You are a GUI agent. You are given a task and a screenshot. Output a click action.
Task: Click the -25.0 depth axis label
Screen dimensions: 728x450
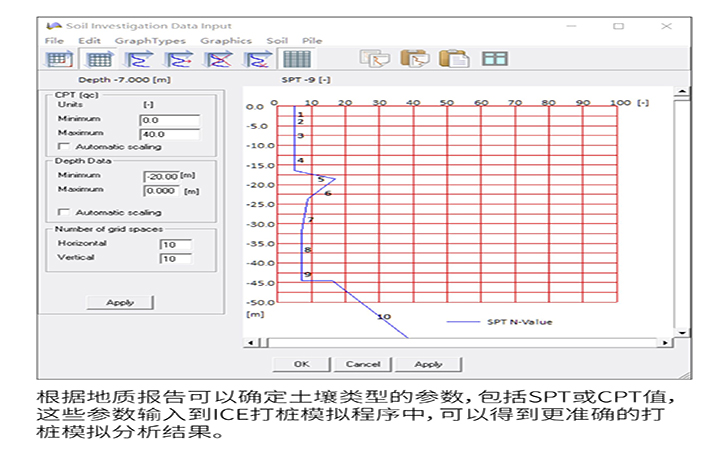pyautogui.click(x=260, y=205)
